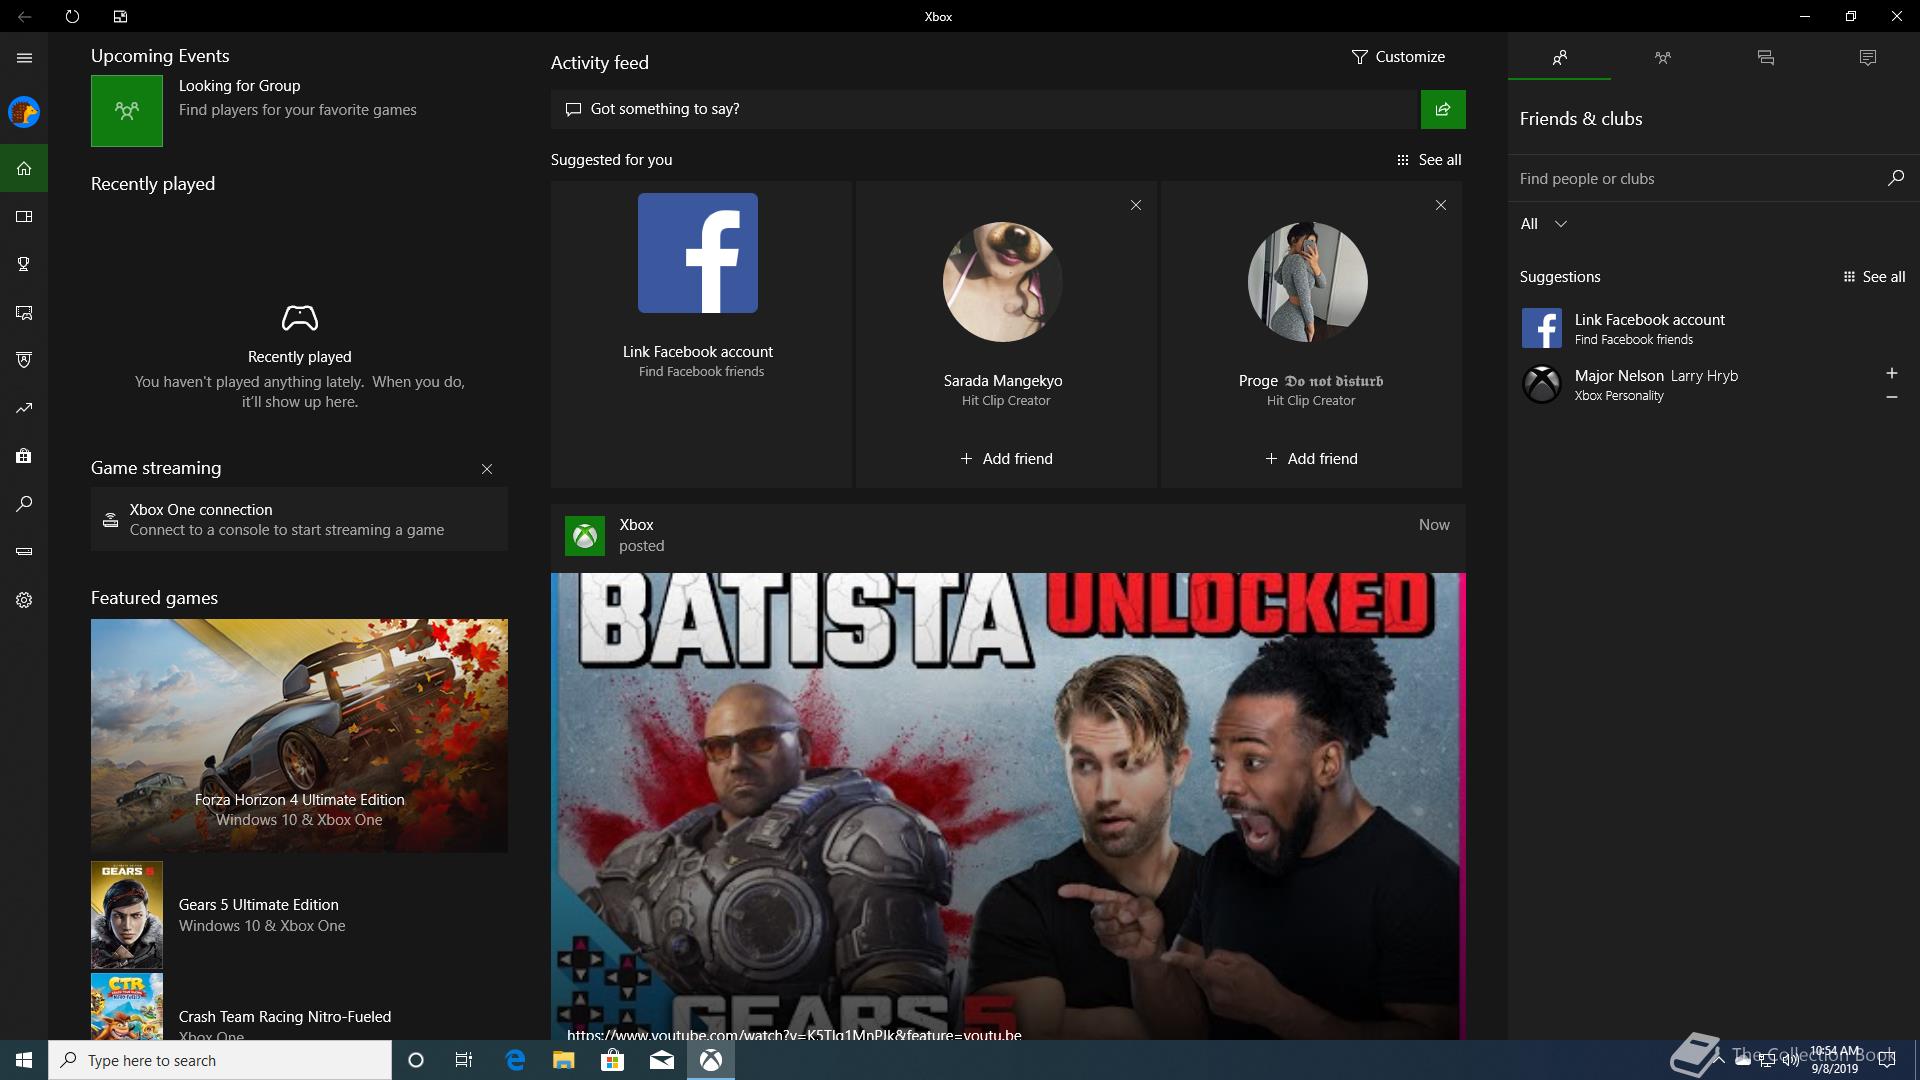Open Task View on taskbar

(x=464, y=1060)
